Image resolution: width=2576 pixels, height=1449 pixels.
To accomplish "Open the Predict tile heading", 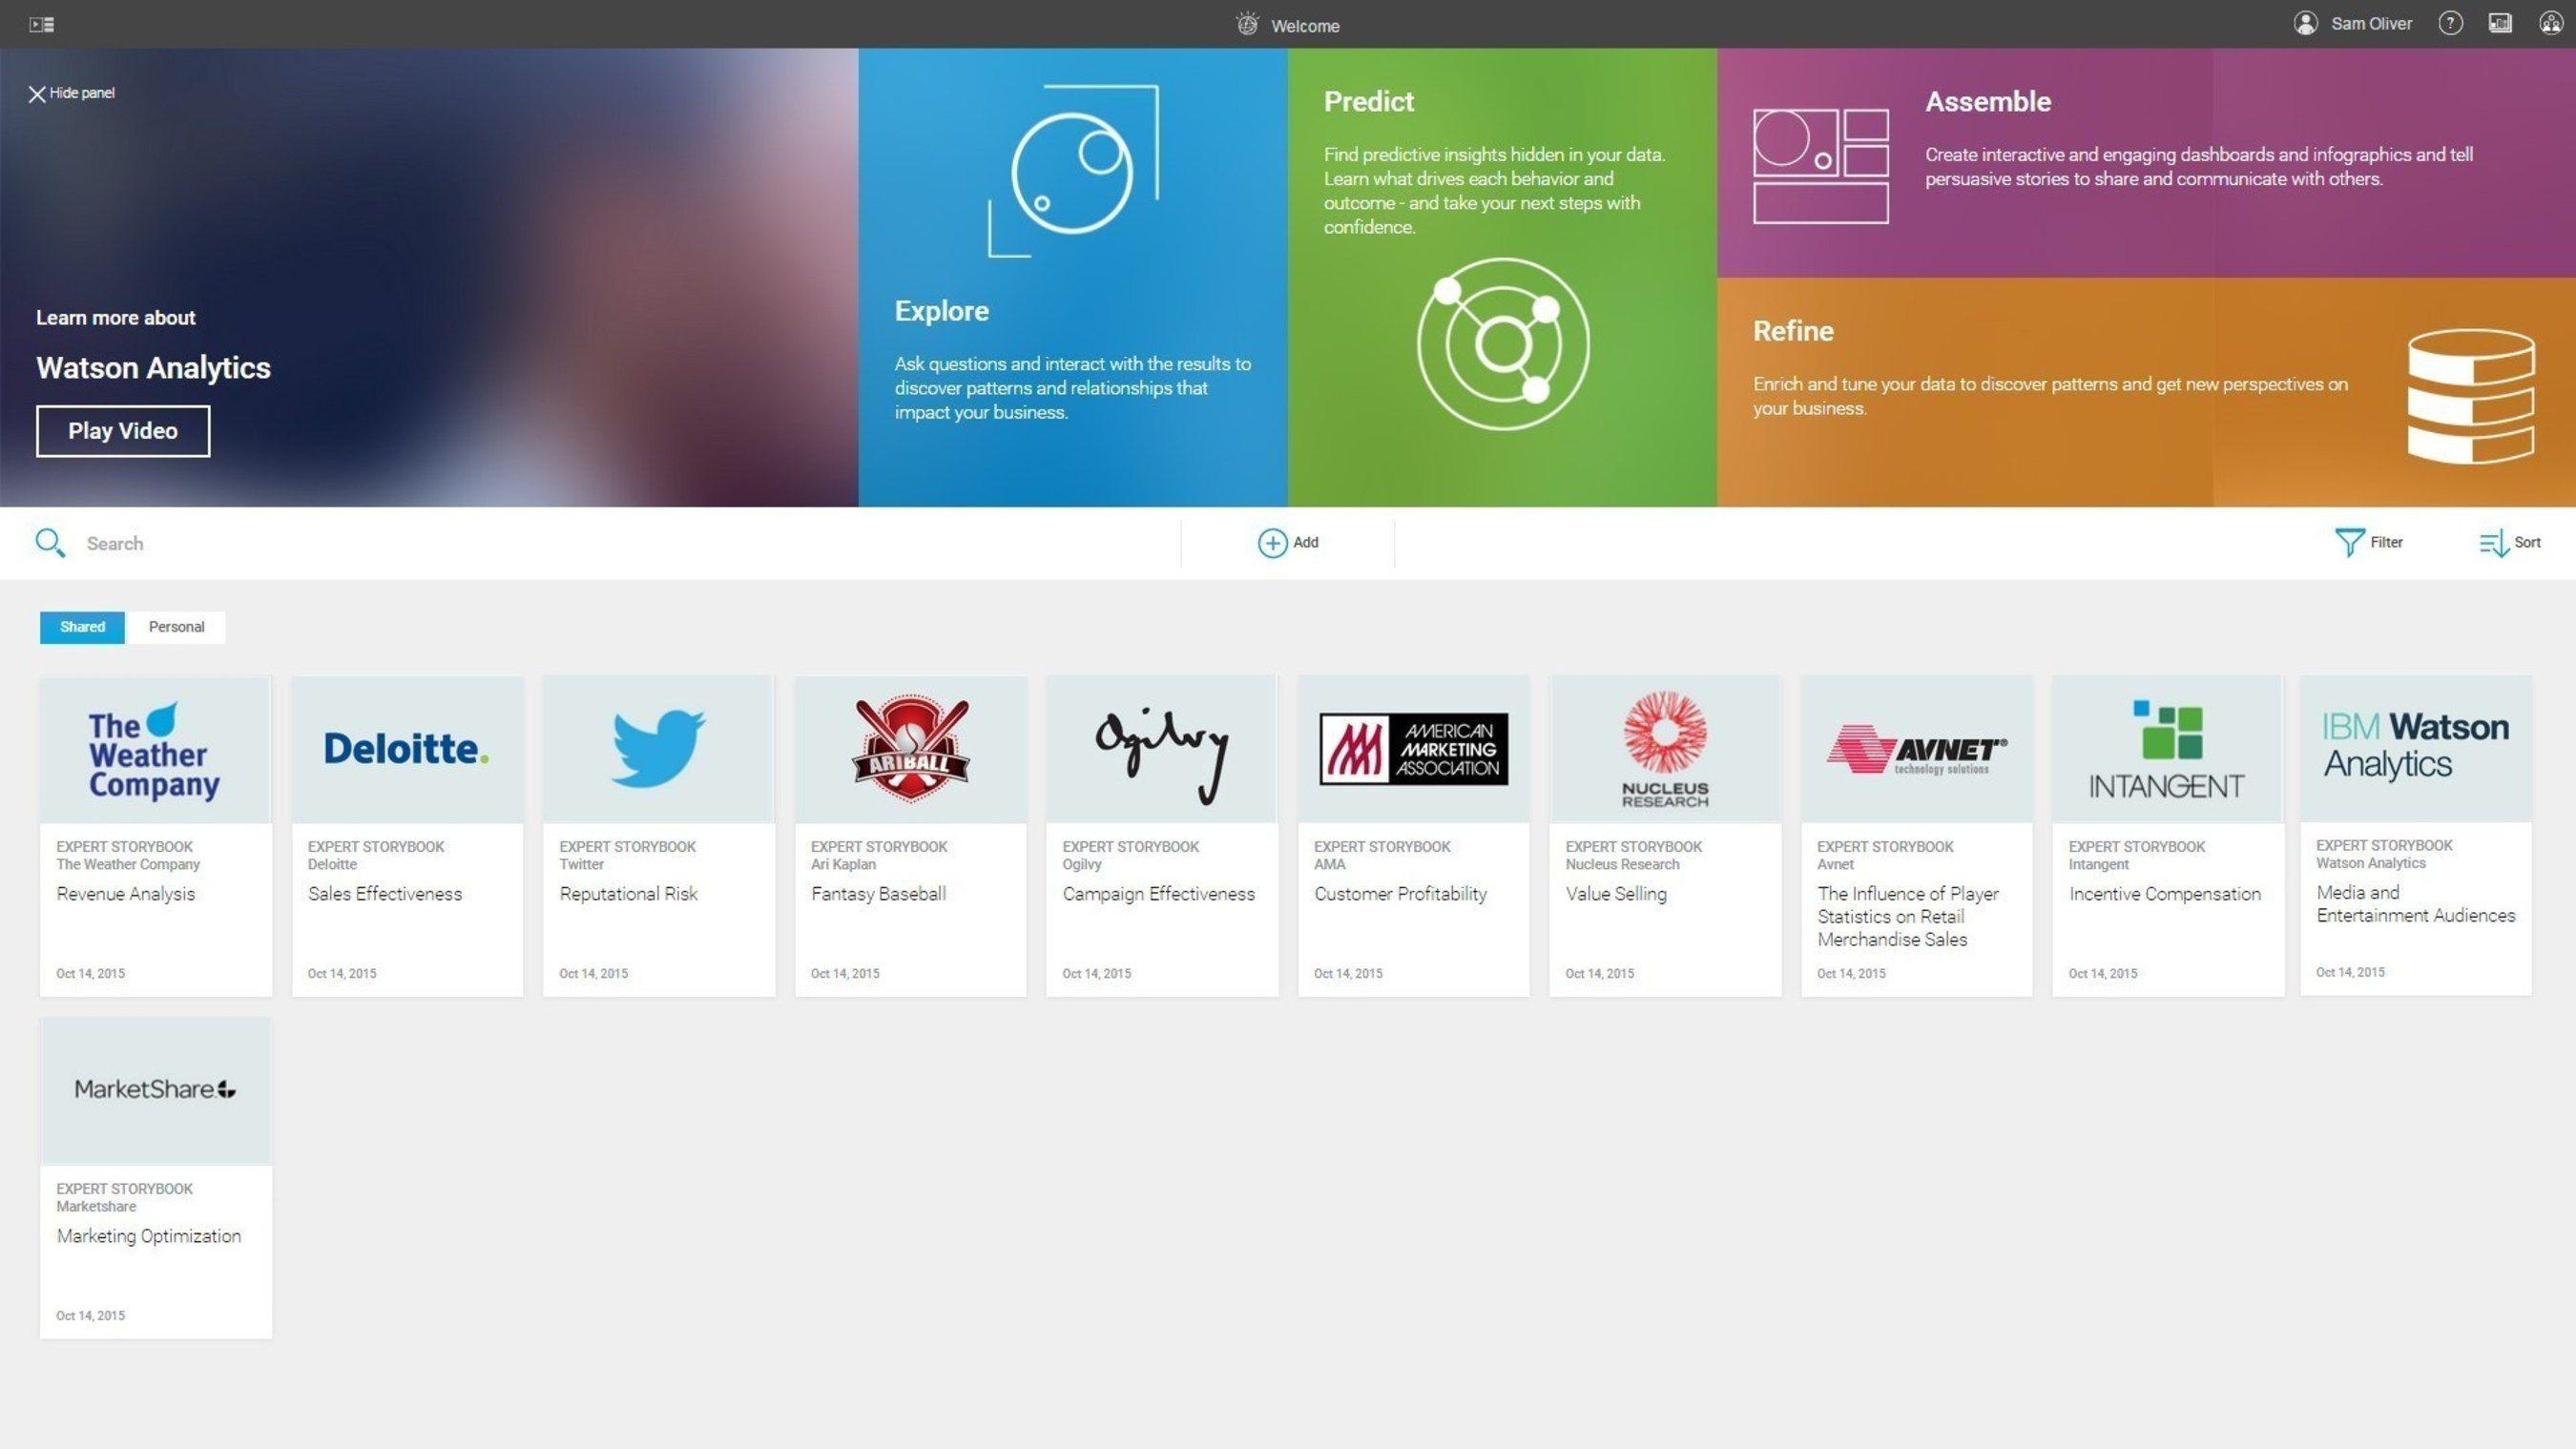I will pos(1368,101).
